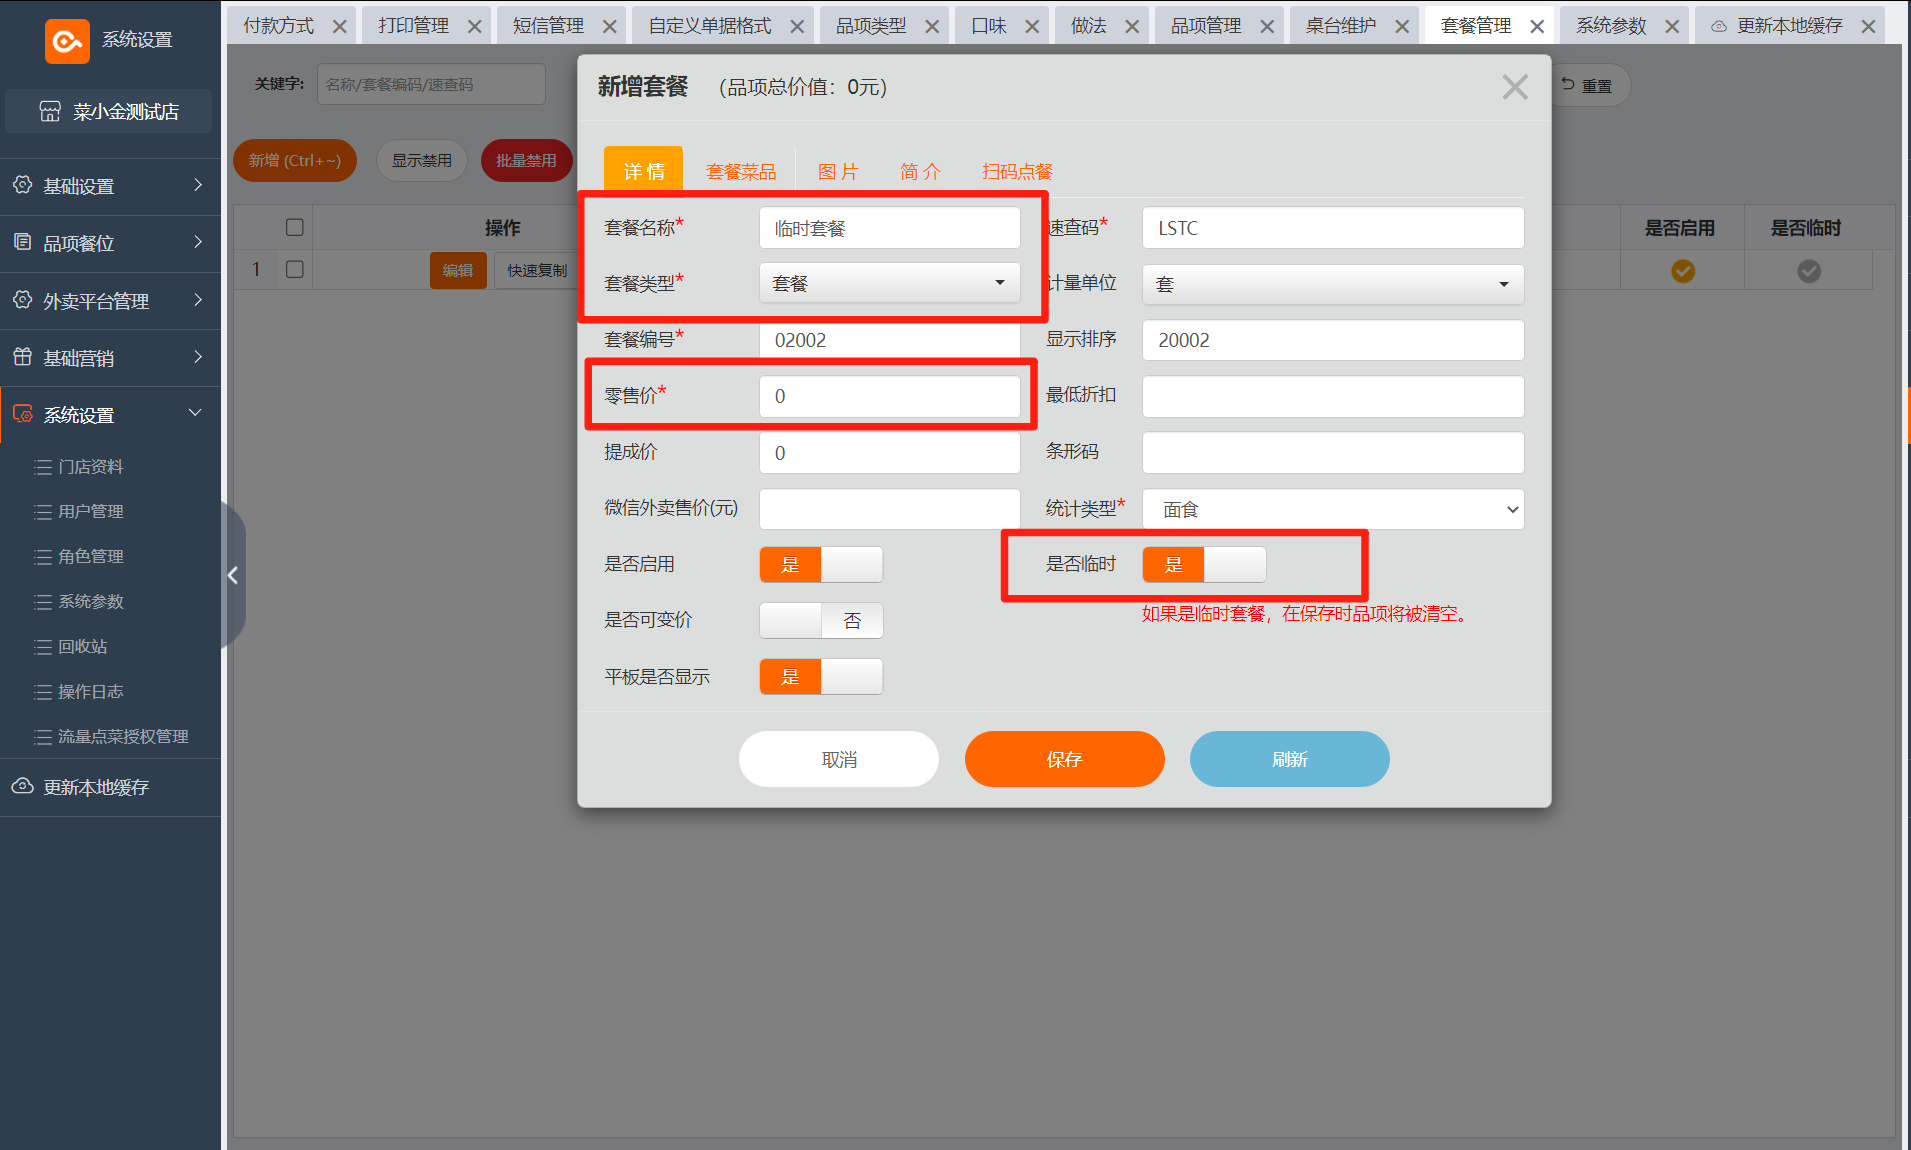Image resolution: width=1911 pixels, height=1150 pixels.
Task: Close the 品项管理 tab
Action: pyautogui.click(x=1267, y=26)
